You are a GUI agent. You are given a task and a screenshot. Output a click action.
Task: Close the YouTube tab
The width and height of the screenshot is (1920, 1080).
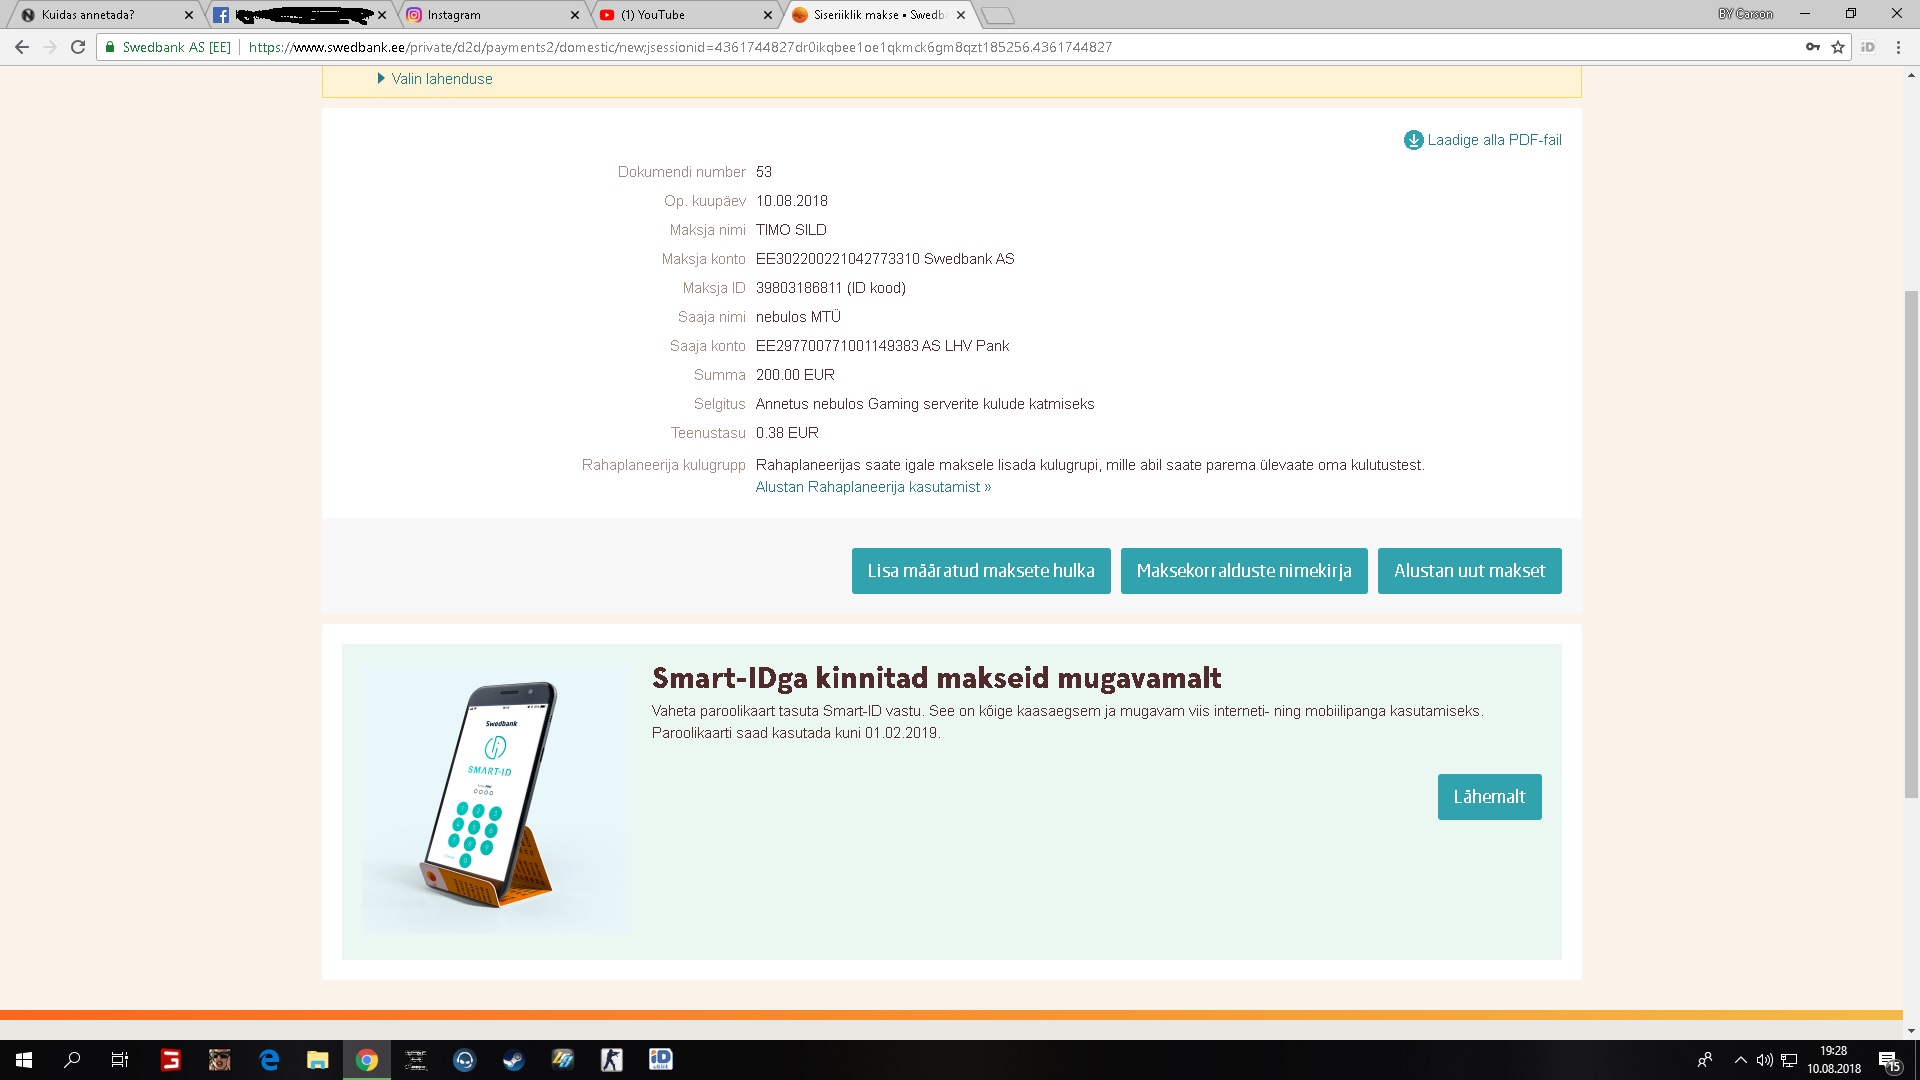click(x=768, y=15)
